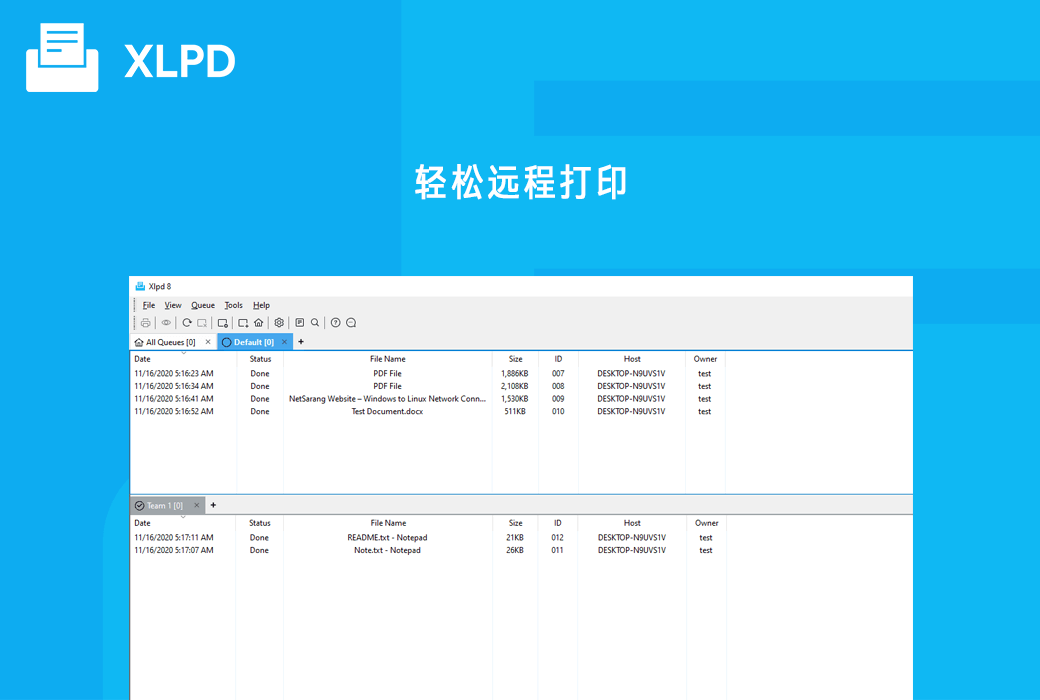Screen dimensions: 1040x700
Task: Click job ID 009 cell
Action: tap(558, 399)
